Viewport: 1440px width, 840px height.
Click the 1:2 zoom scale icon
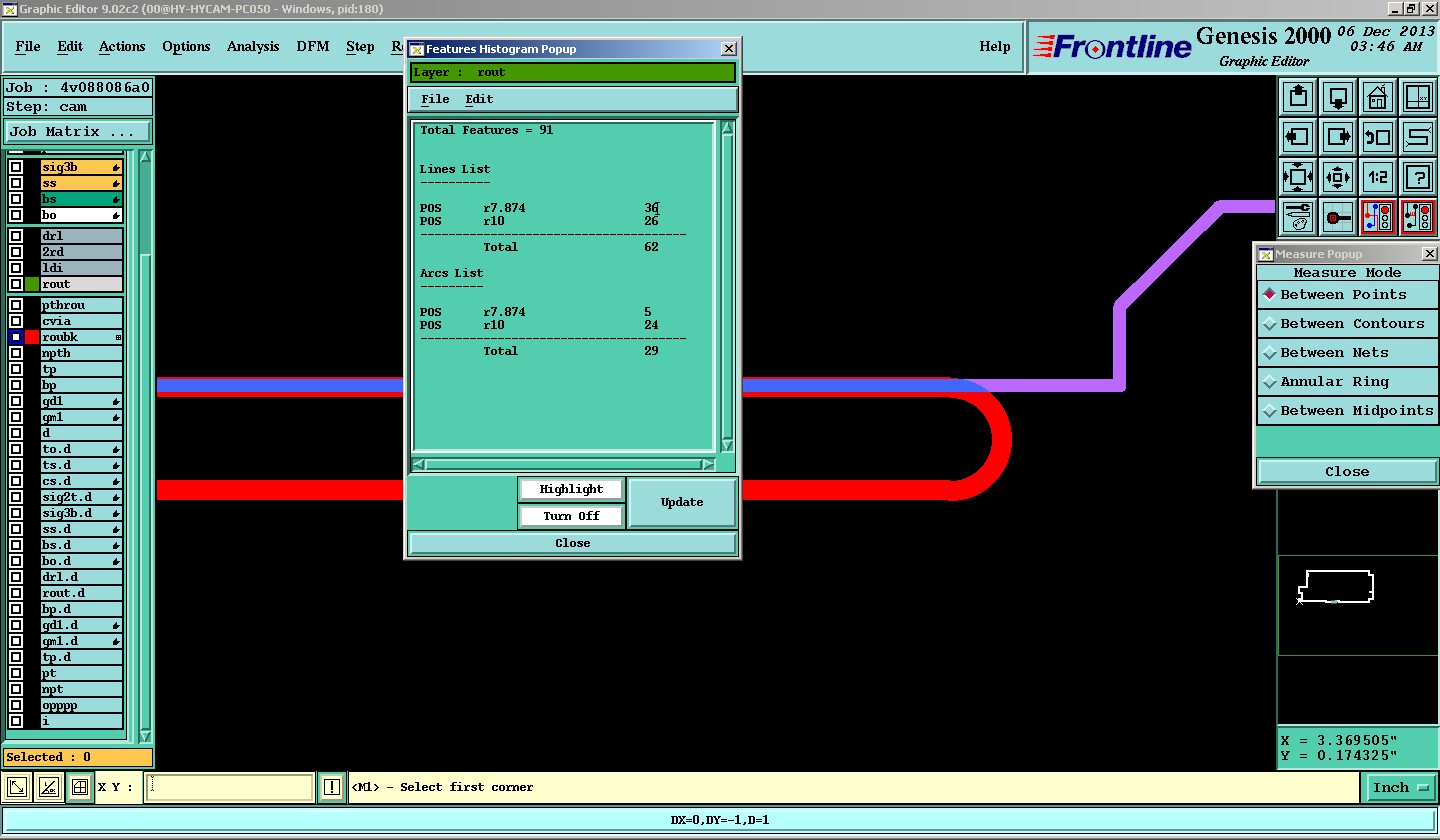pos(1378,177)
